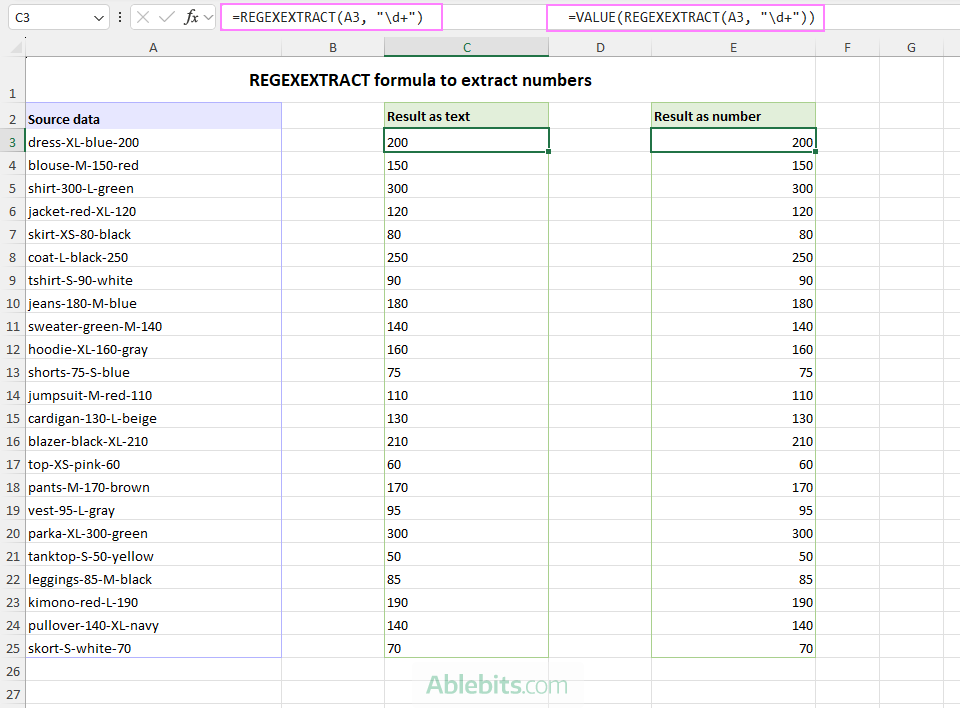Select cell 'skirt-XS-80-black'
The image size is (960, 708).
(153, 234)
